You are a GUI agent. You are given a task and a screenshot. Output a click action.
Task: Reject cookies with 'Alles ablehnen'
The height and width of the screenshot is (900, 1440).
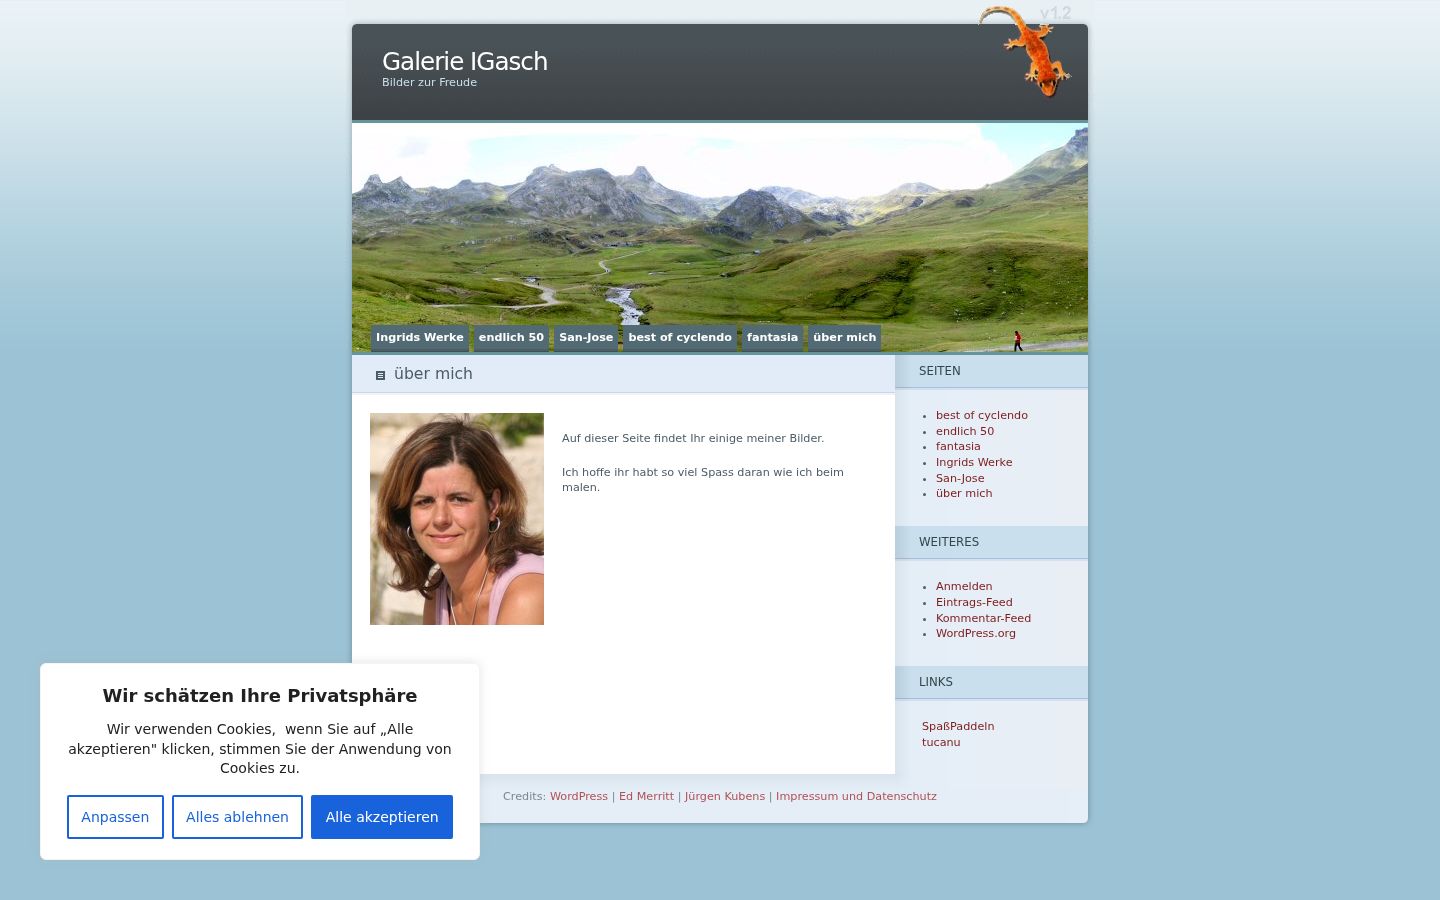point(237,817)
